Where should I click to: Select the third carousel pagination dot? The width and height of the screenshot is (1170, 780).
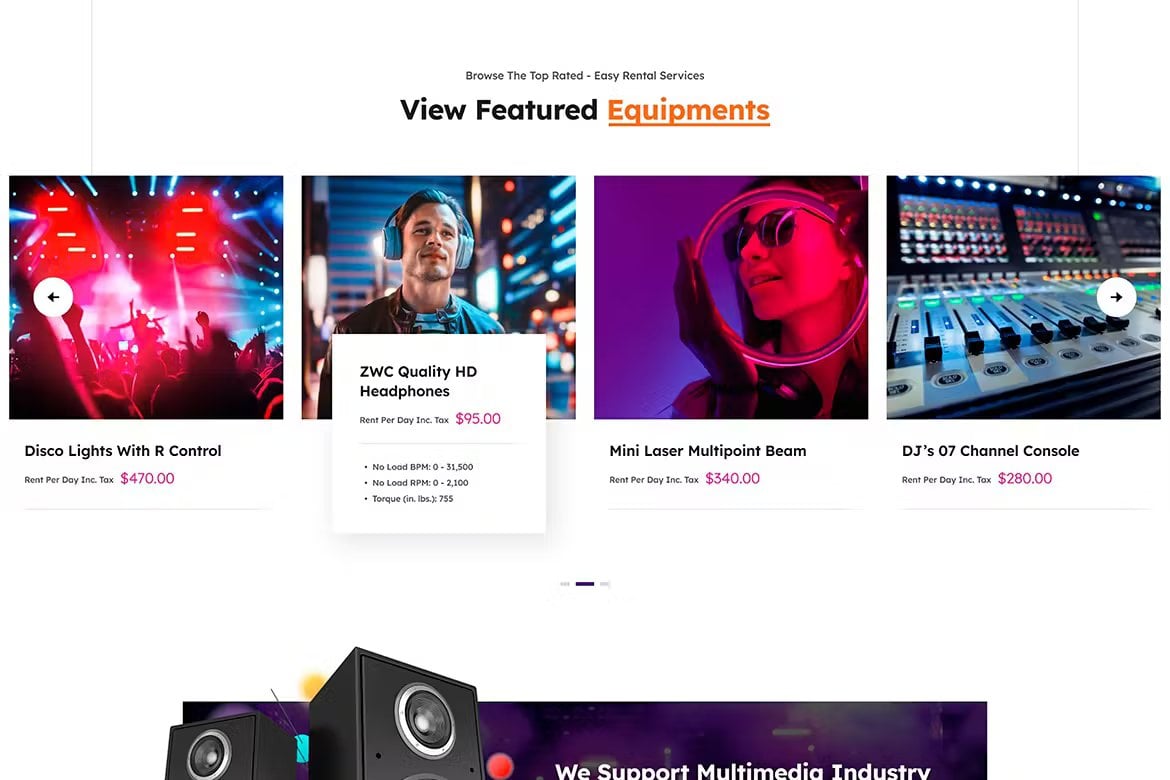(605, 584)
